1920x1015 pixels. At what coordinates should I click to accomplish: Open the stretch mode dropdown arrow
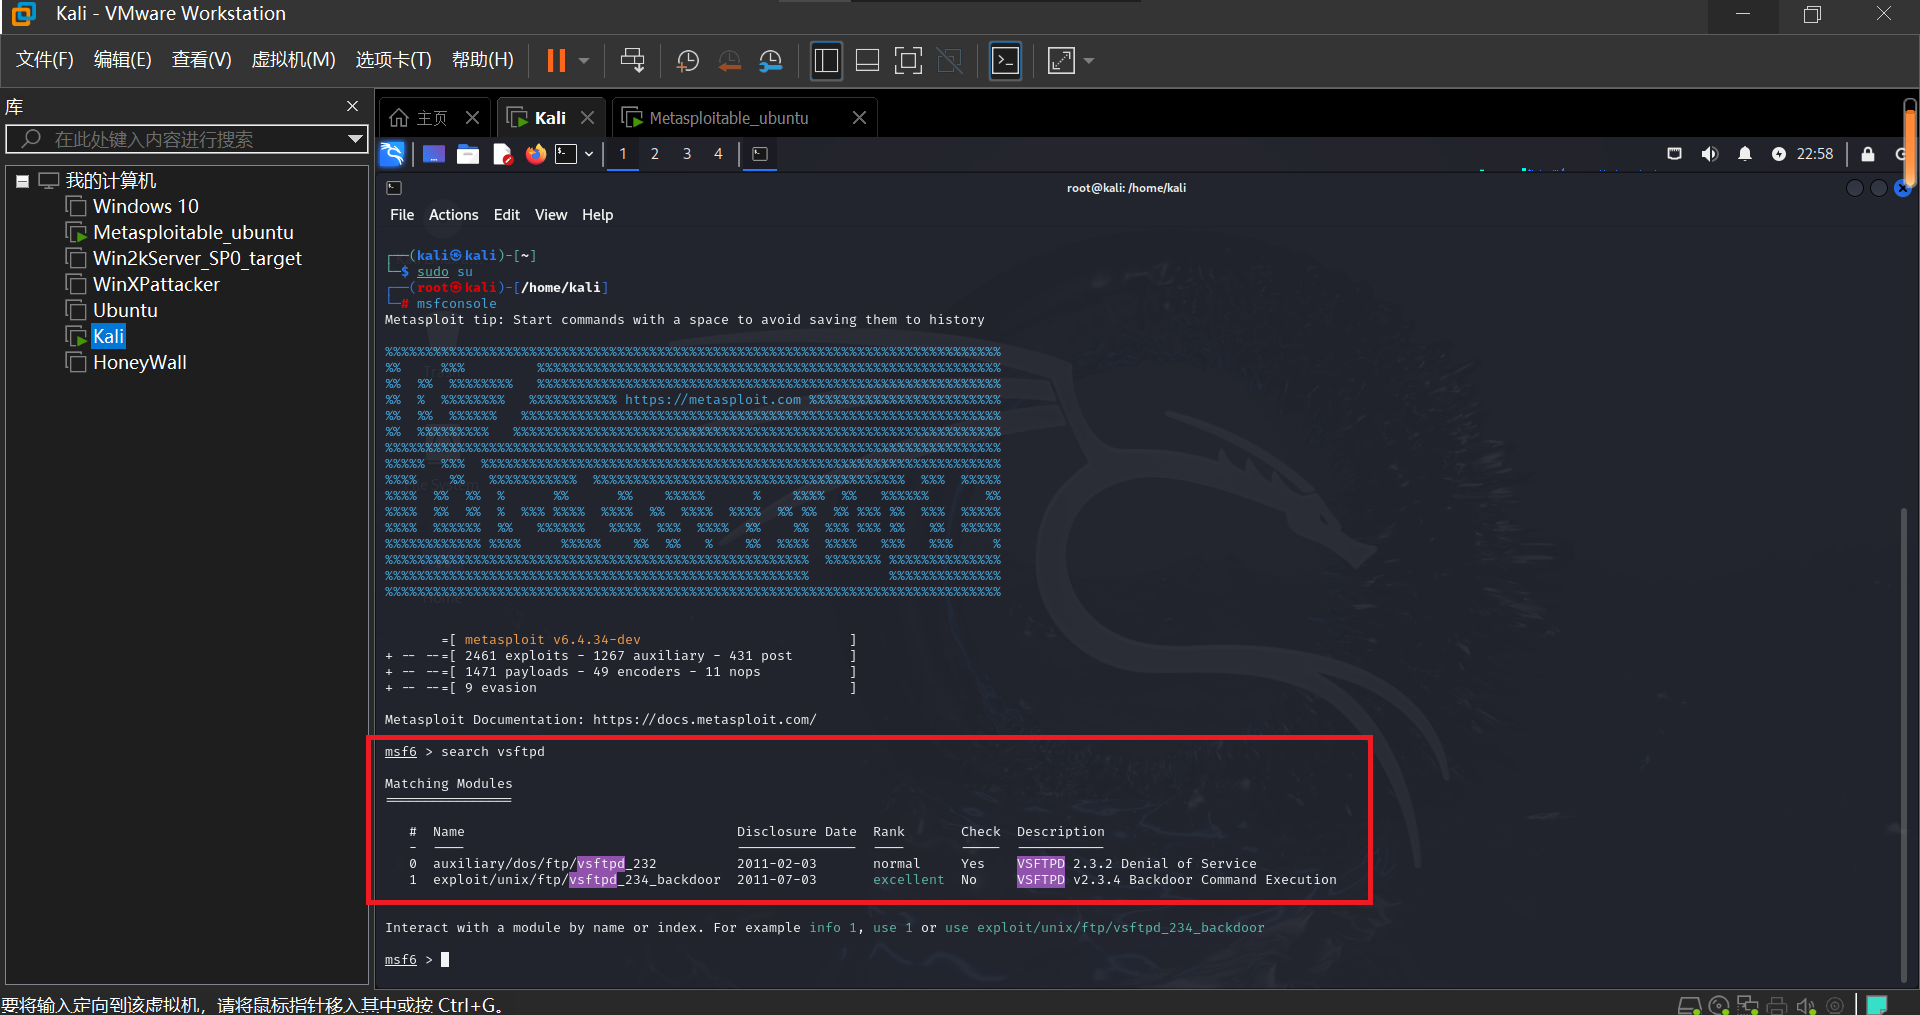tap(1089, 61)
